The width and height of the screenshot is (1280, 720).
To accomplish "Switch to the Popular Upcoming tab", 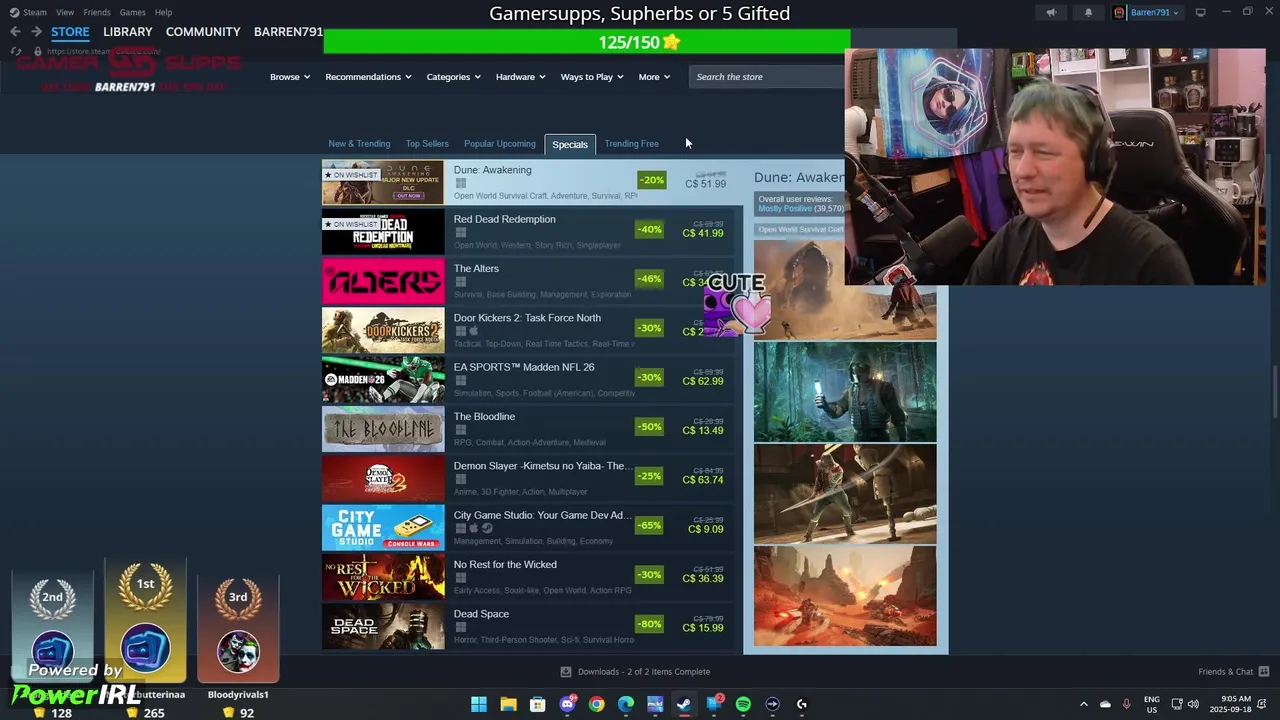I will [x=500, y=144].
